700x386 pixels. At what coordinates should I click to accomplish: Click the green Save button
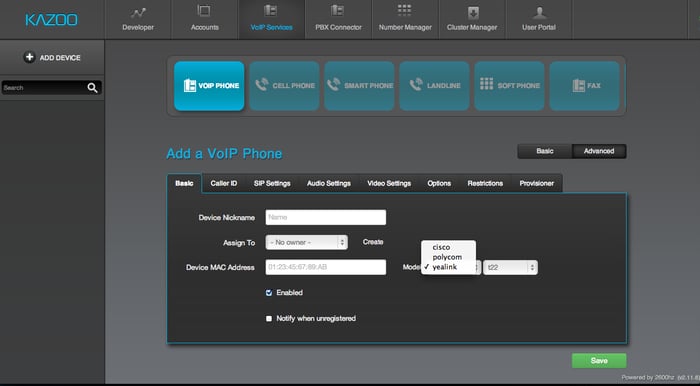tap(599, 361)
